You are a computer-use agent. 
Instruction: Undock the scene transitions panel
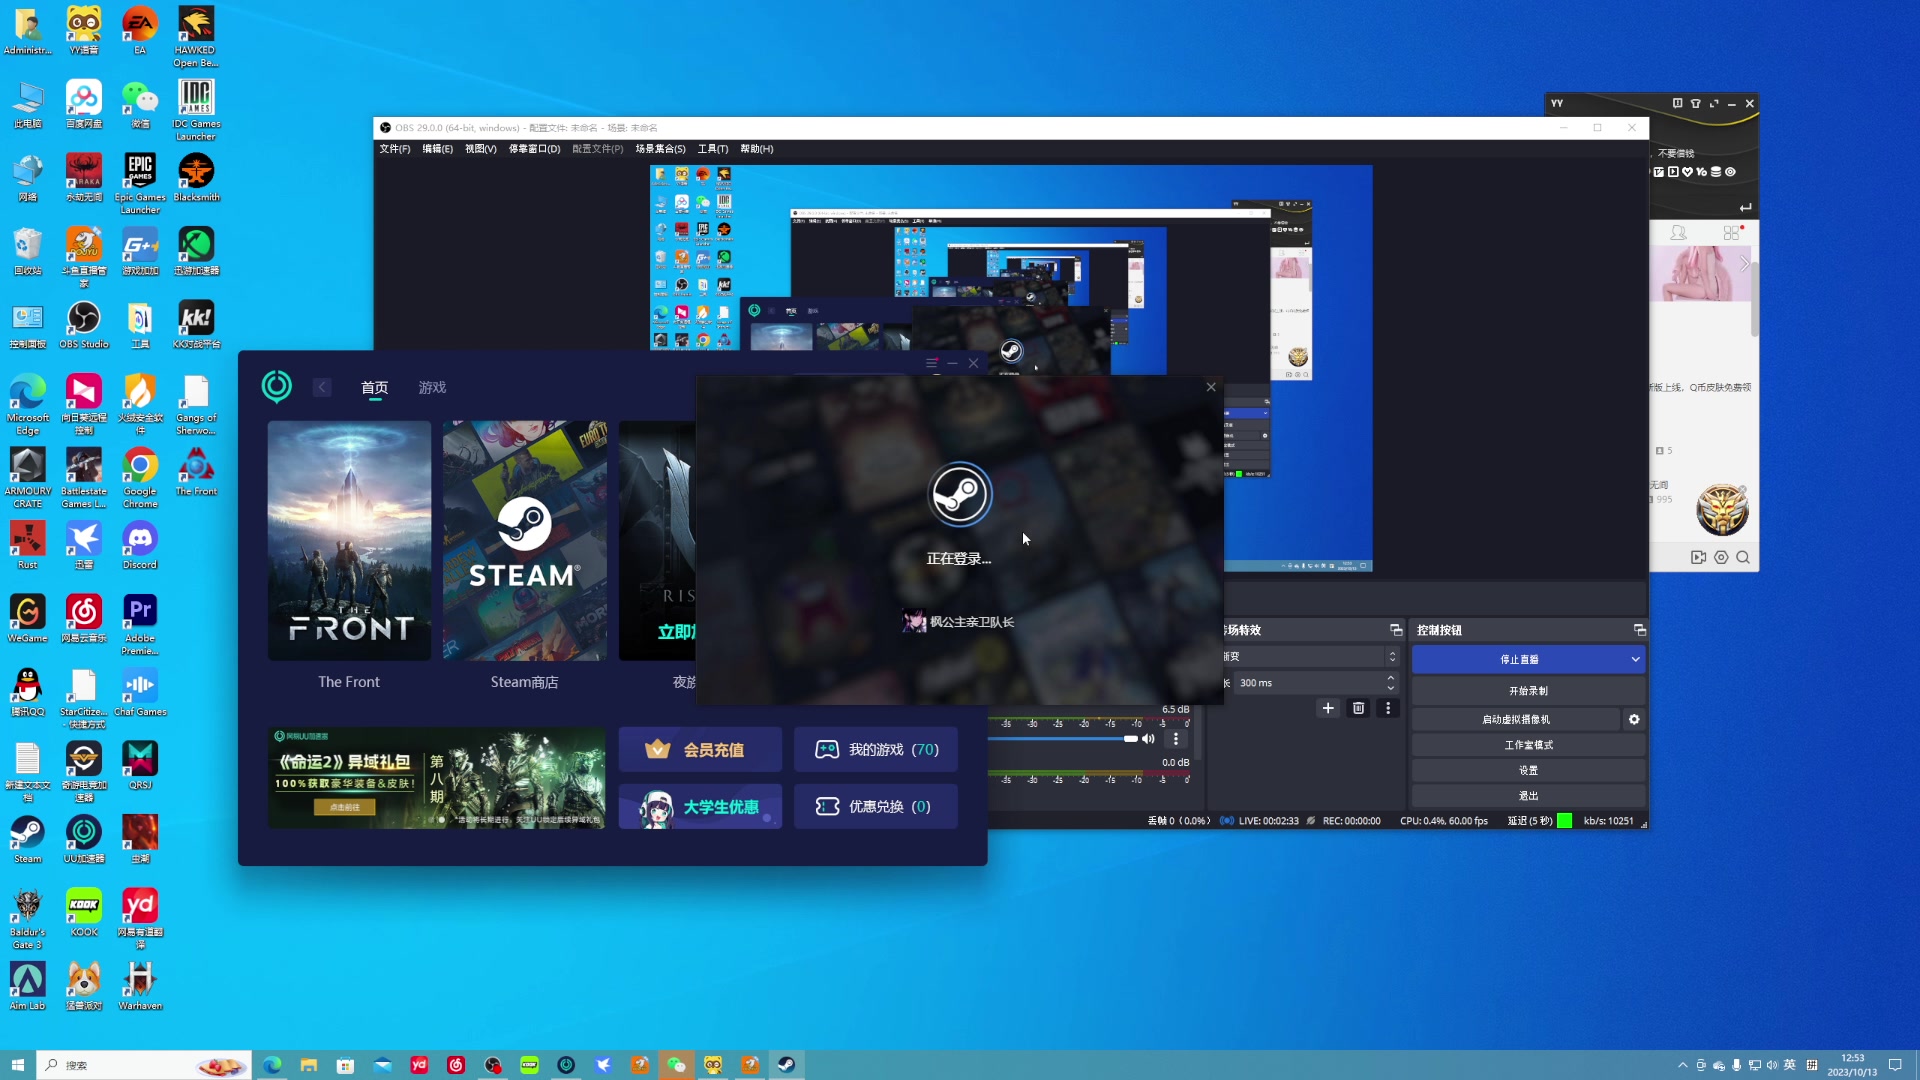1396,630
